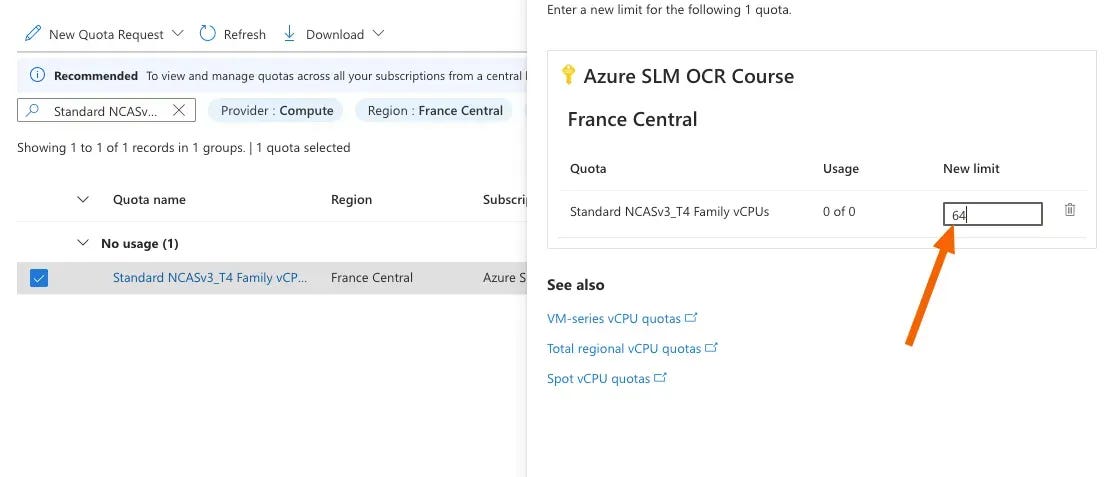The image size is (1106, 477).
Task: Click the magnifier icon in the search box
Action: click(x=32, y=110)
